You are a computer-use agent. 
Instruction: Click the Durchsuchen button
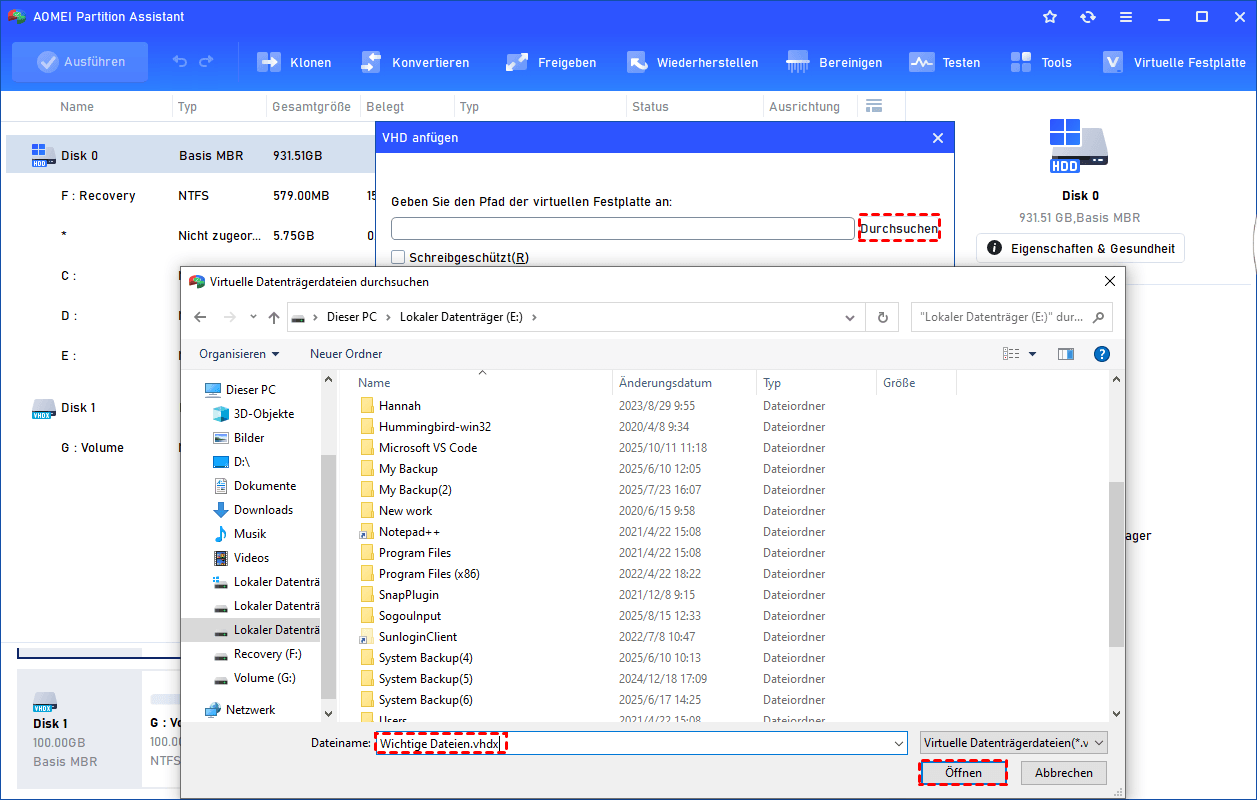899,229
